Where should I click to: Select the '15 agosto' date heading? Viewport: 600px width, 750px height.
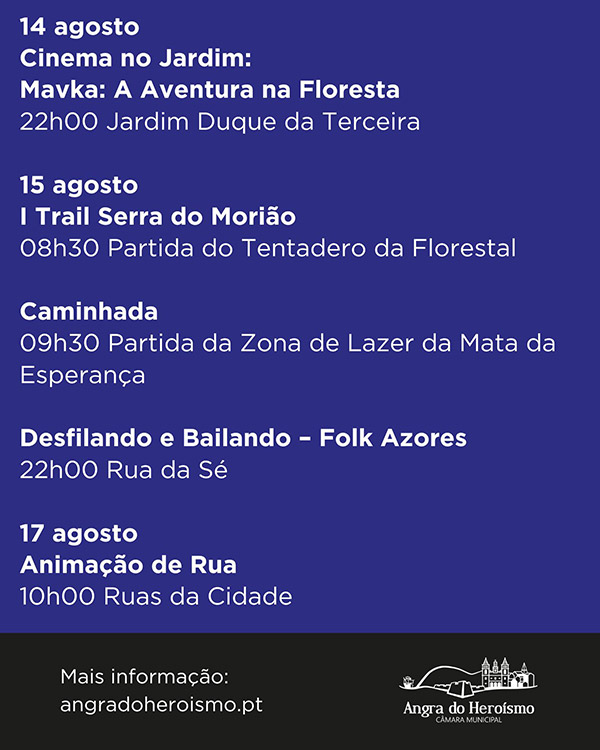point(79,185)
